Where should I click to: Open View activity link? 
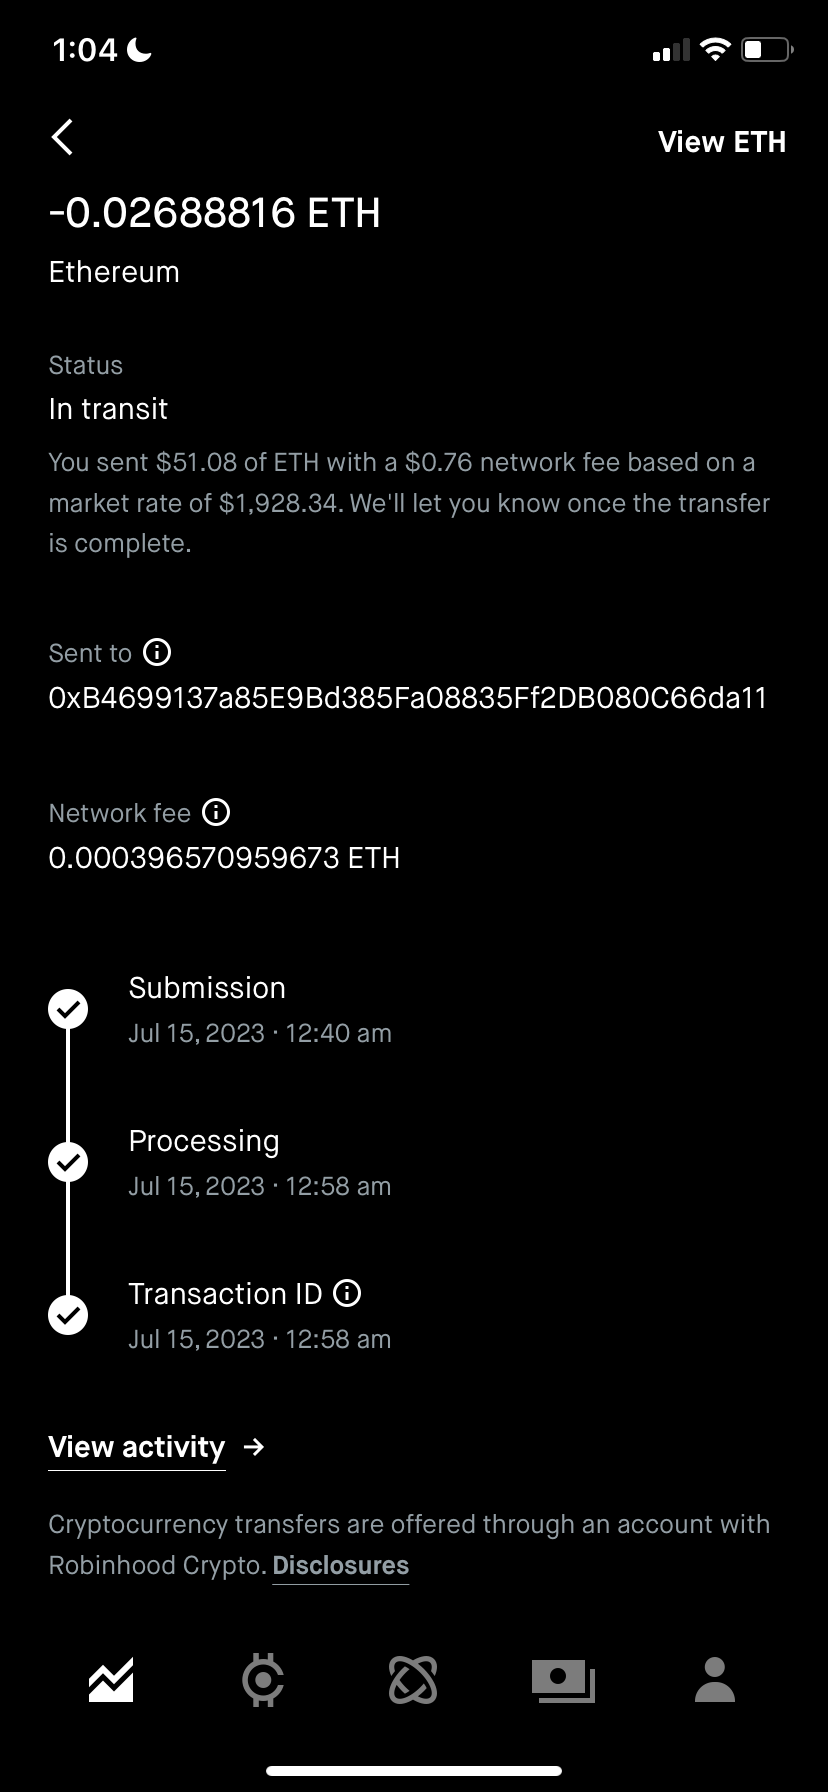click(137, 1447)
